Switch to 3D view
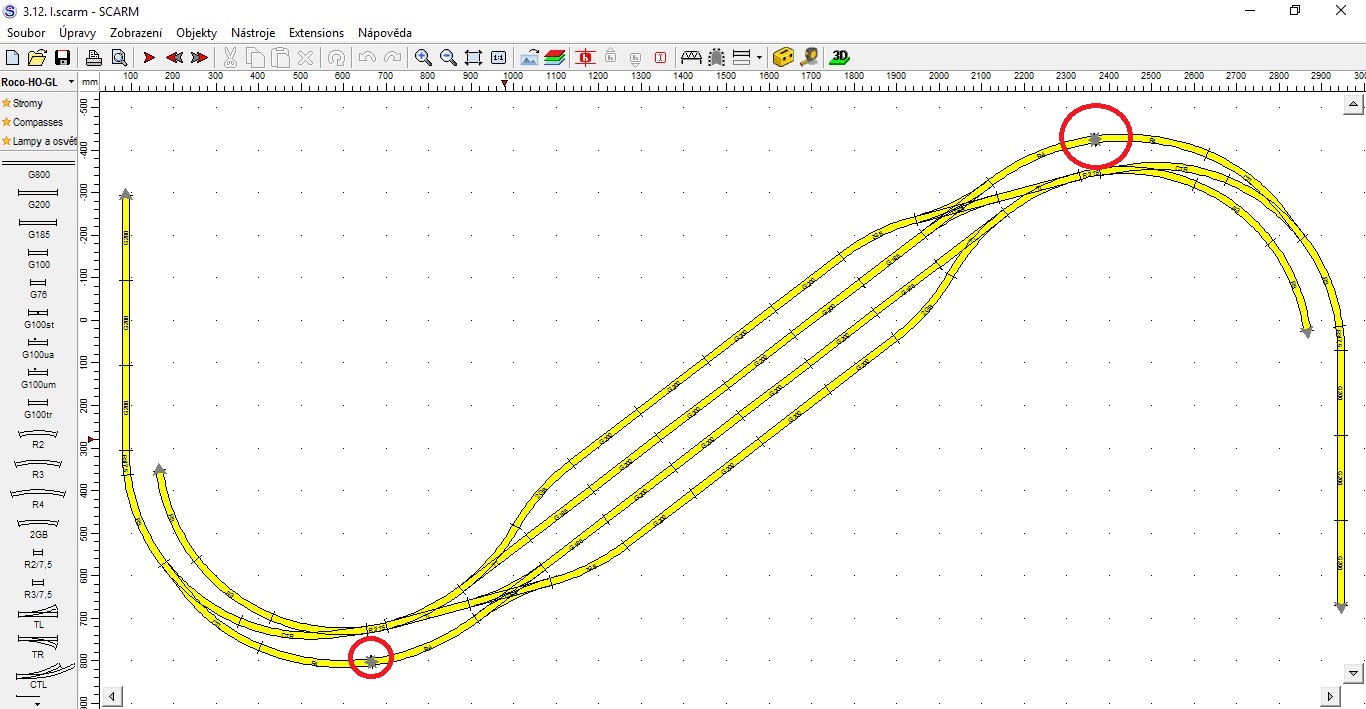 tap(841, 58)
